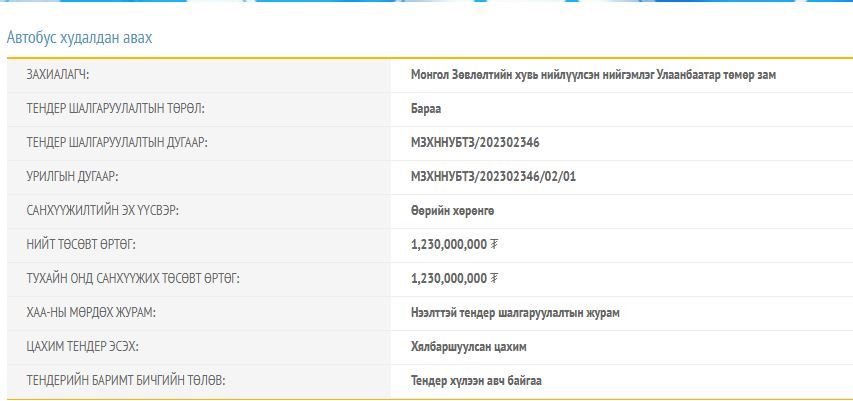Click the 'Автобус худалдан авах' title

pos(79,38)
